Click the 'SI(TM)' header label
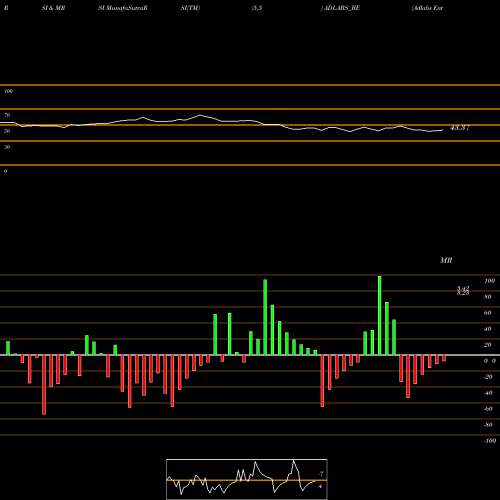The height and width of the screenshot is (500, 500). point(190,8)
